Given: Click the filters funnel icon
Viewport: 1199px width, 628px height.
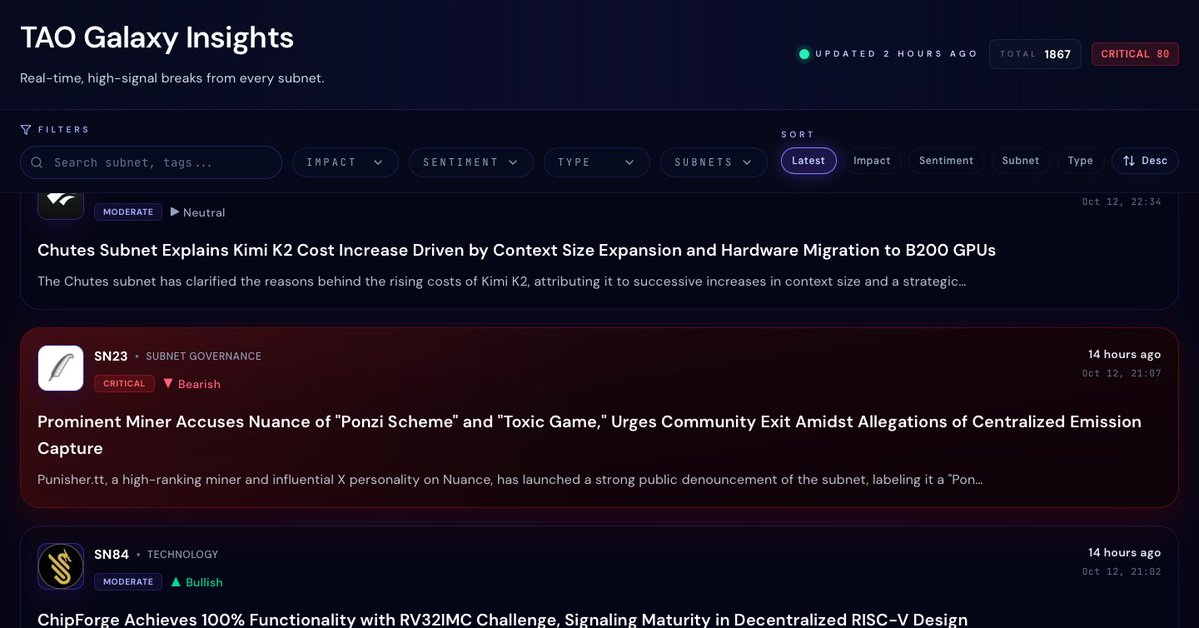Looking at the screenshot, I should [26, 129].
